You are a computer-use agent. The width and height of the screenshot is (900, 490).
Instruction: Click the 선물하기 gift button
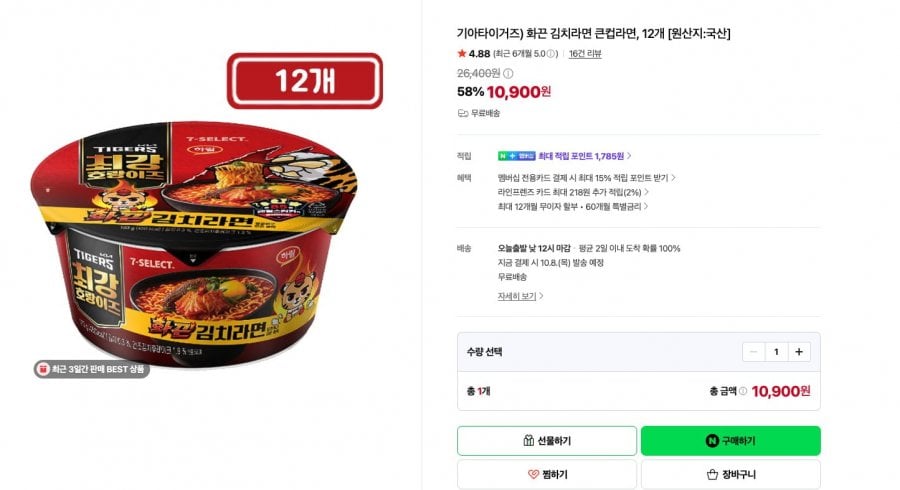547,441
